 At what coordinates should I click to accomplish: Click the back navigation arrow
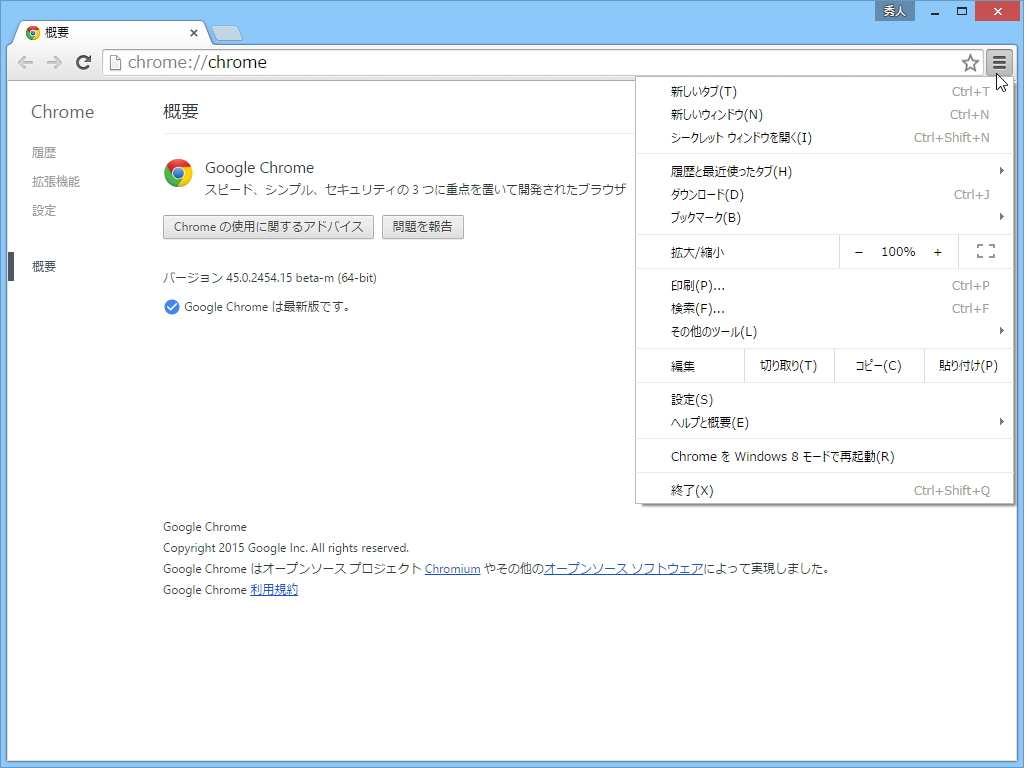[25, 62]
